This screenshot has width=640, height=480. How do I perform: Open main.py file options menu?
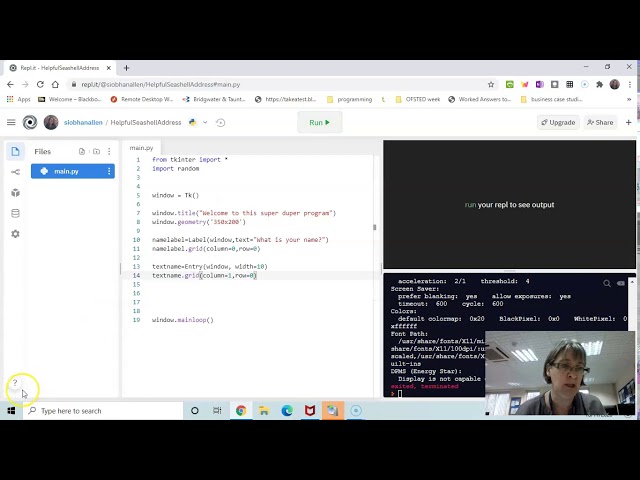pyautogui.click(x=109, y=171)
